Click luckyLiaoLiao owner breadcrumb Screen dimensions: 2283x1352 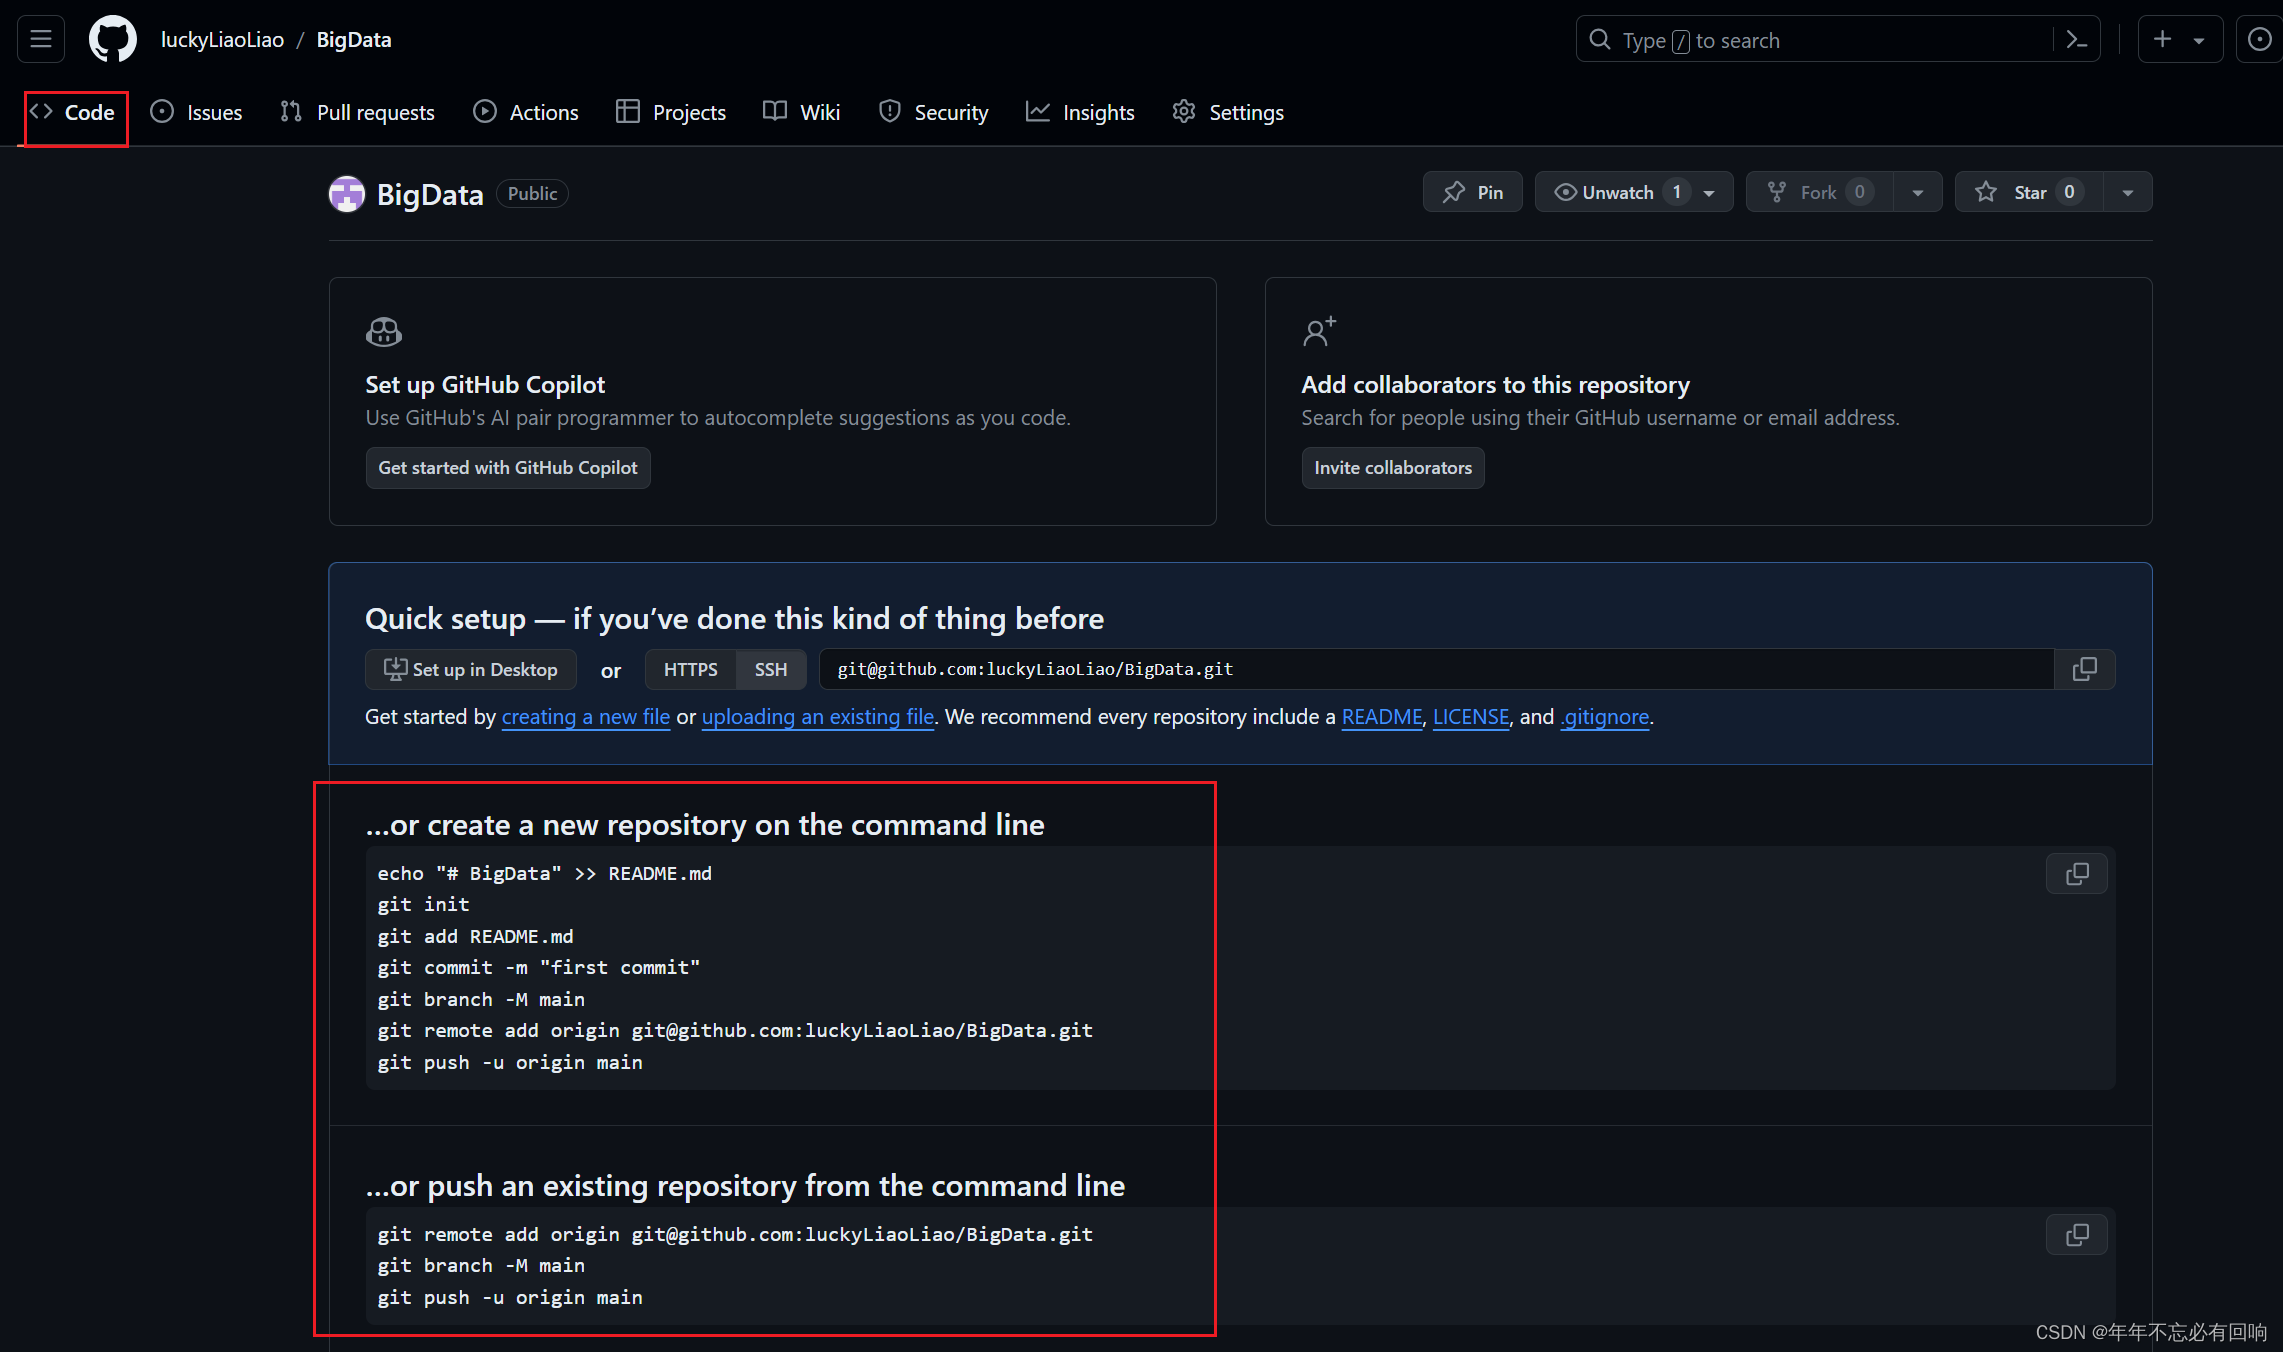[222, 40]
